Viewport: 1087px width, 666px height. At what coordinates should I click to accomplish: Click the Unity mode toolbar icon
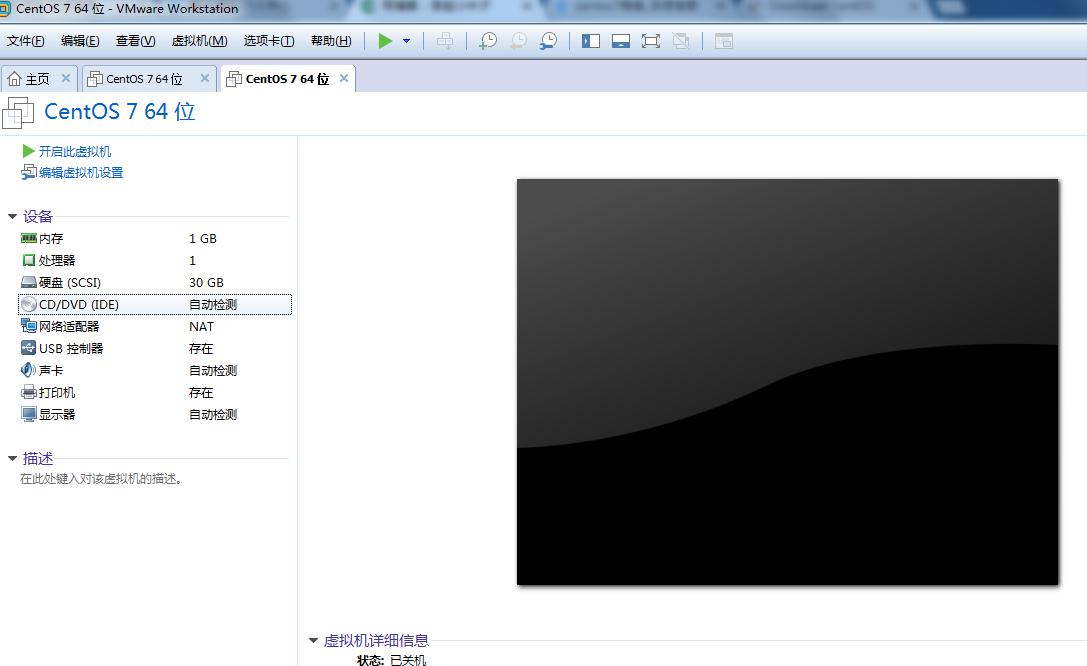click(x=681, y=41)
